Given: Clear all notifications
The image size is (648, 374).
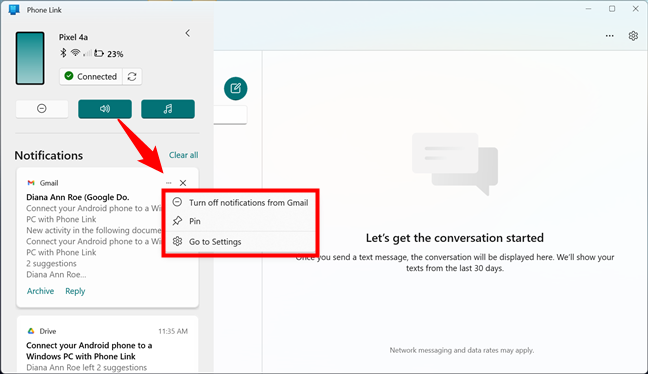Looking at the screenshot, I should tap(183, 155).
